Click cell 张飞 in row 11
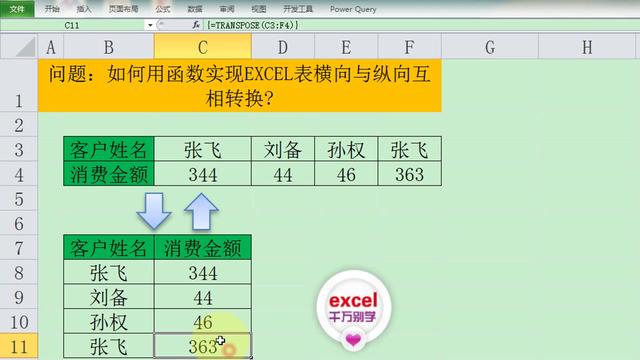The image size is (640, 360). click(109, 346)
